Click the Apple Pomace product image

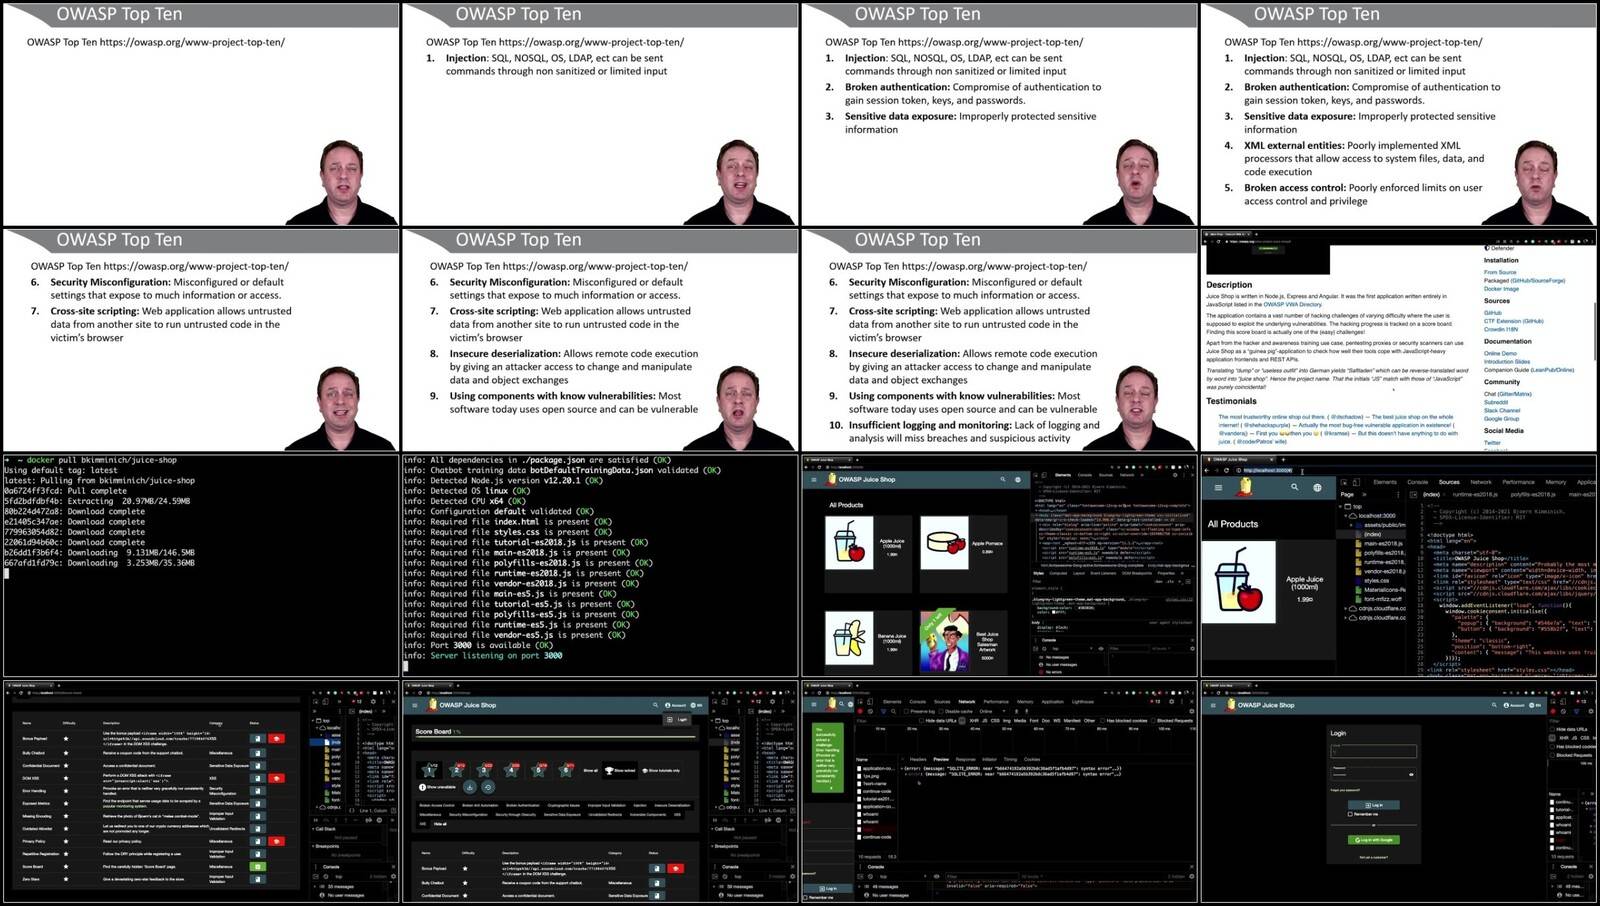point(945,543)
